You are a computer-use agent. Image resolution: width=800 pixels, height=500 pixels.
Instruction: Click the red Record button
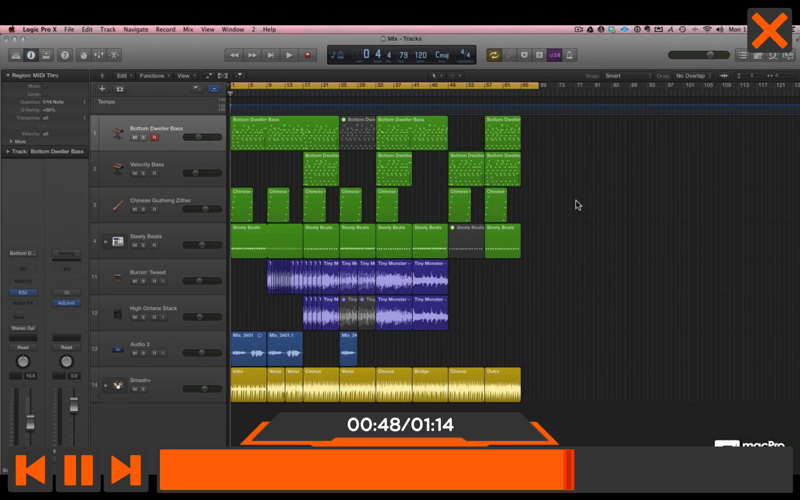click(307, 55)
